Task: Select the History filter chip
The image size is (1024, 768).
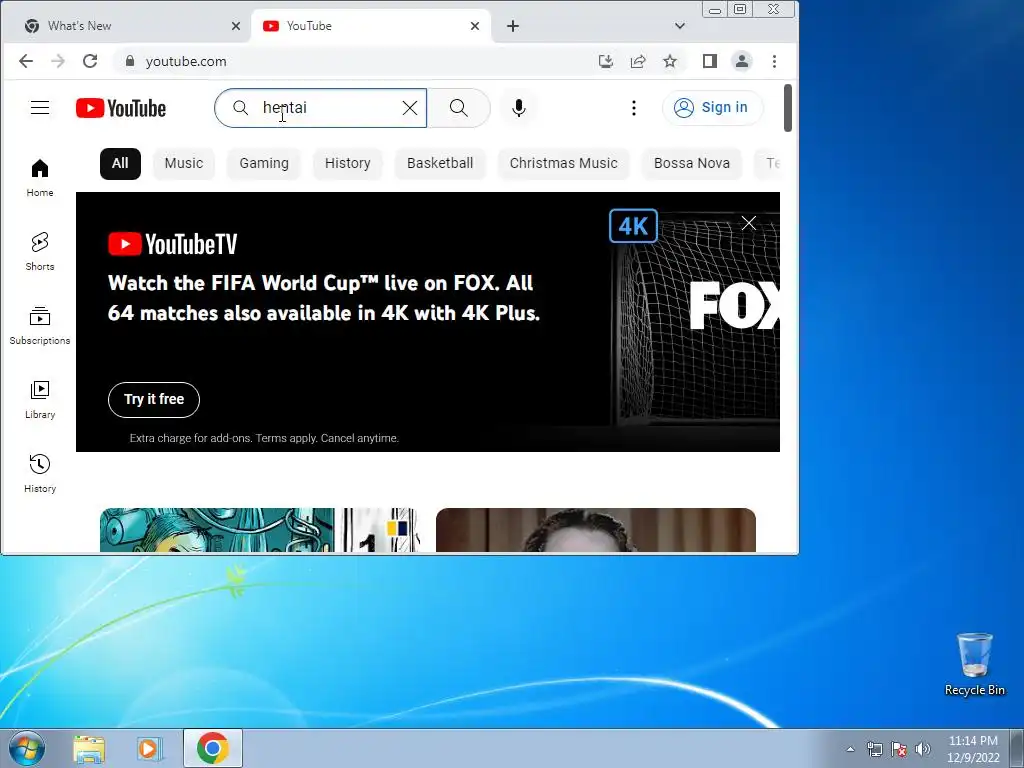Action: (347, 163)
